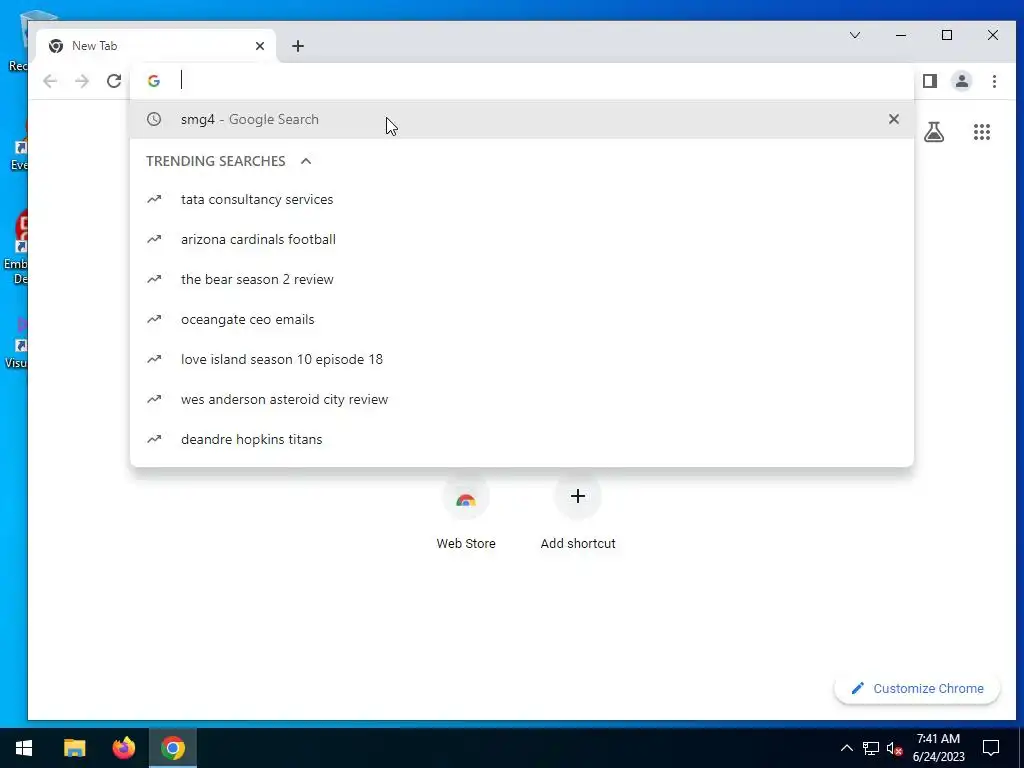Choose wes anderson asteroid city review

click(522, 399)
